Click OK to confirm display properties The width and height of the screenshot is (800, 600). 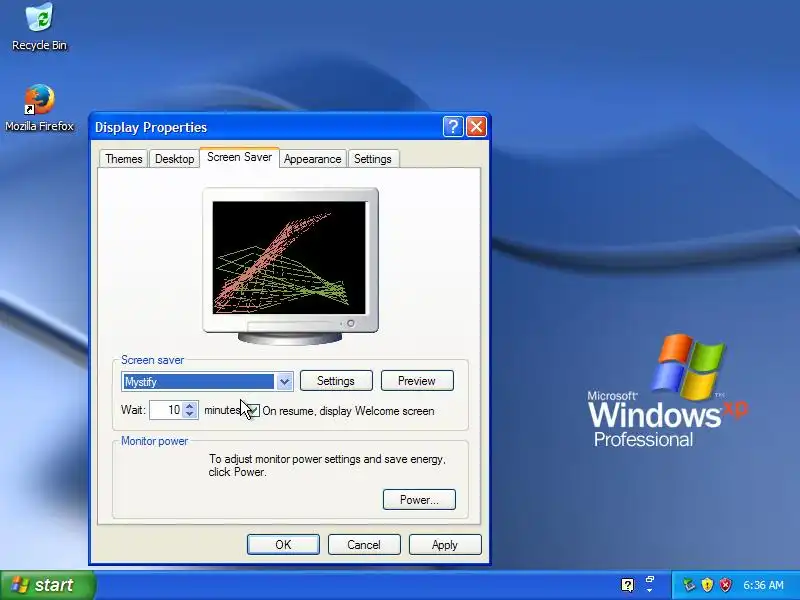[283, 545]
